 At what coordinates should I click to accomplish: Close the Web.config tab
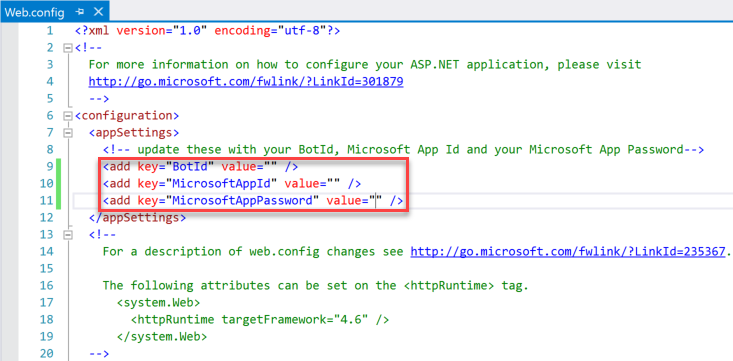[98, 11]
